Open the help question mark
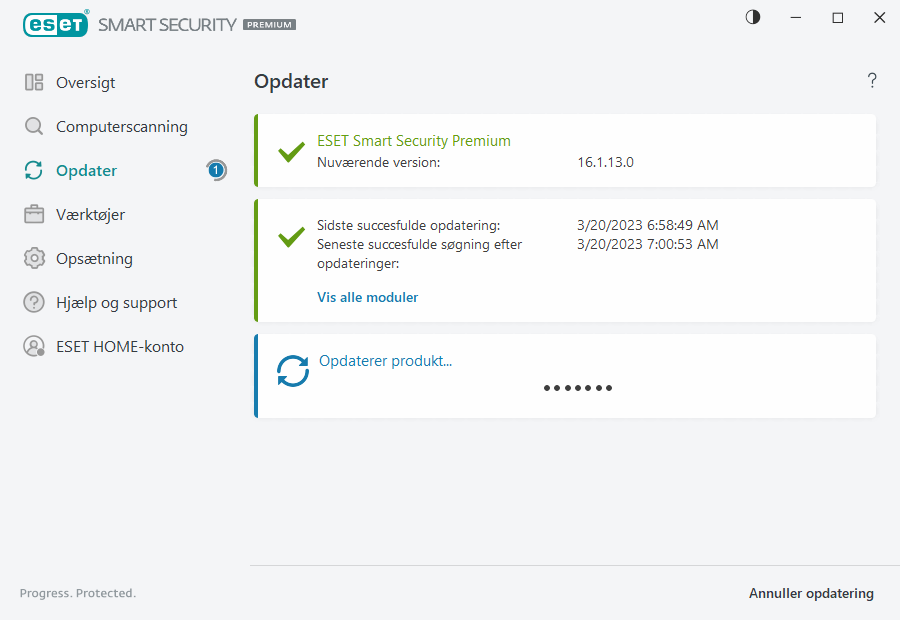Screen dimensions: 900x620 pyautogui.click(x=871, y=80)
